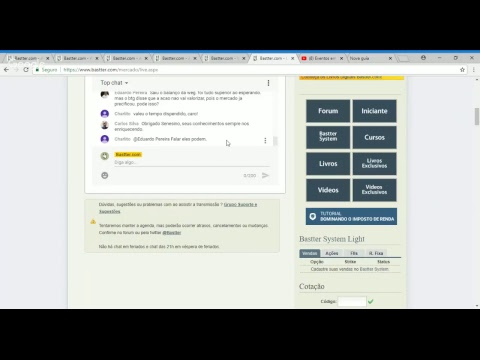Click the green check next to Código
Image resolution: width=480 pixels, height=360 pixels.
point(371,301)
